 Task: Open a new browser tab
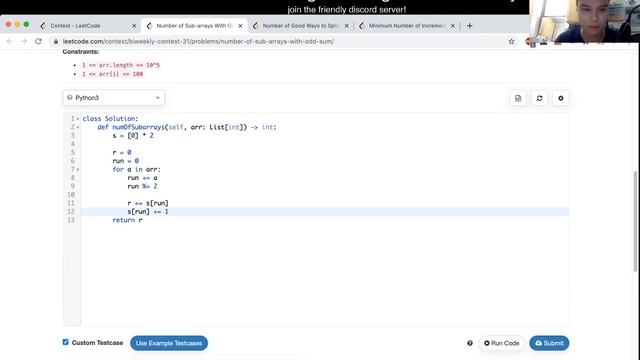[469, 26]
